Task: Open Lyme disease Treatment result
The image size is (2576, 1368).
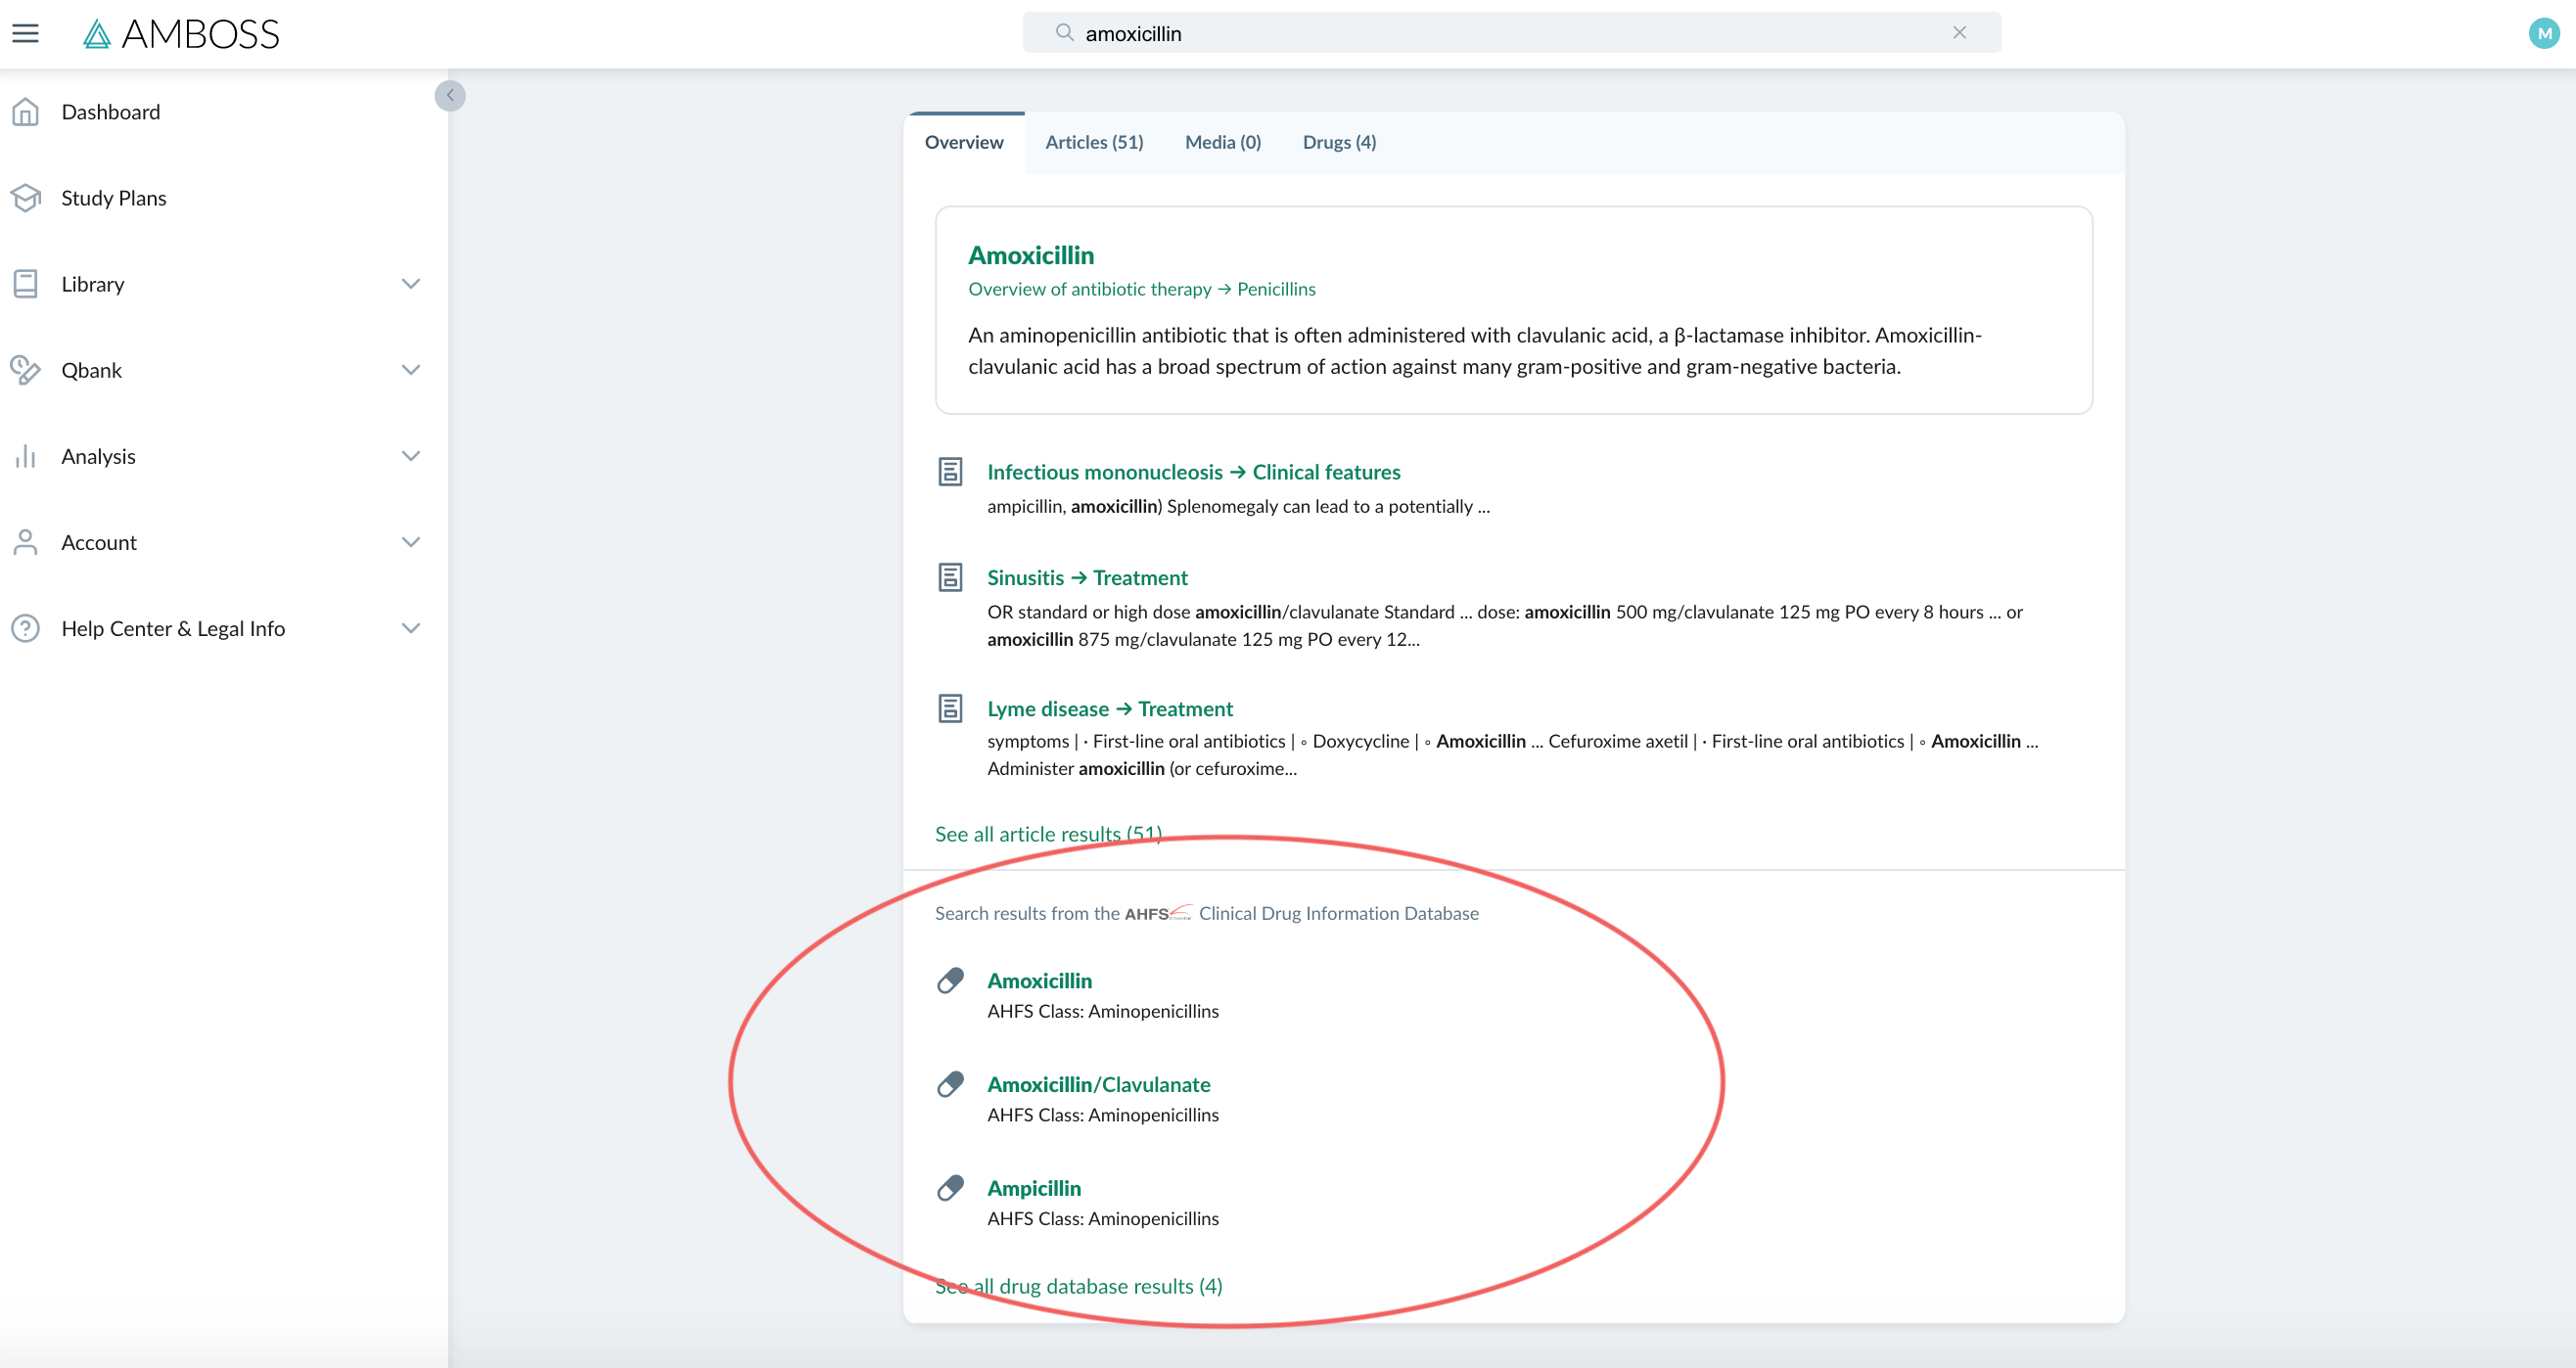Action: [1109, 708]
